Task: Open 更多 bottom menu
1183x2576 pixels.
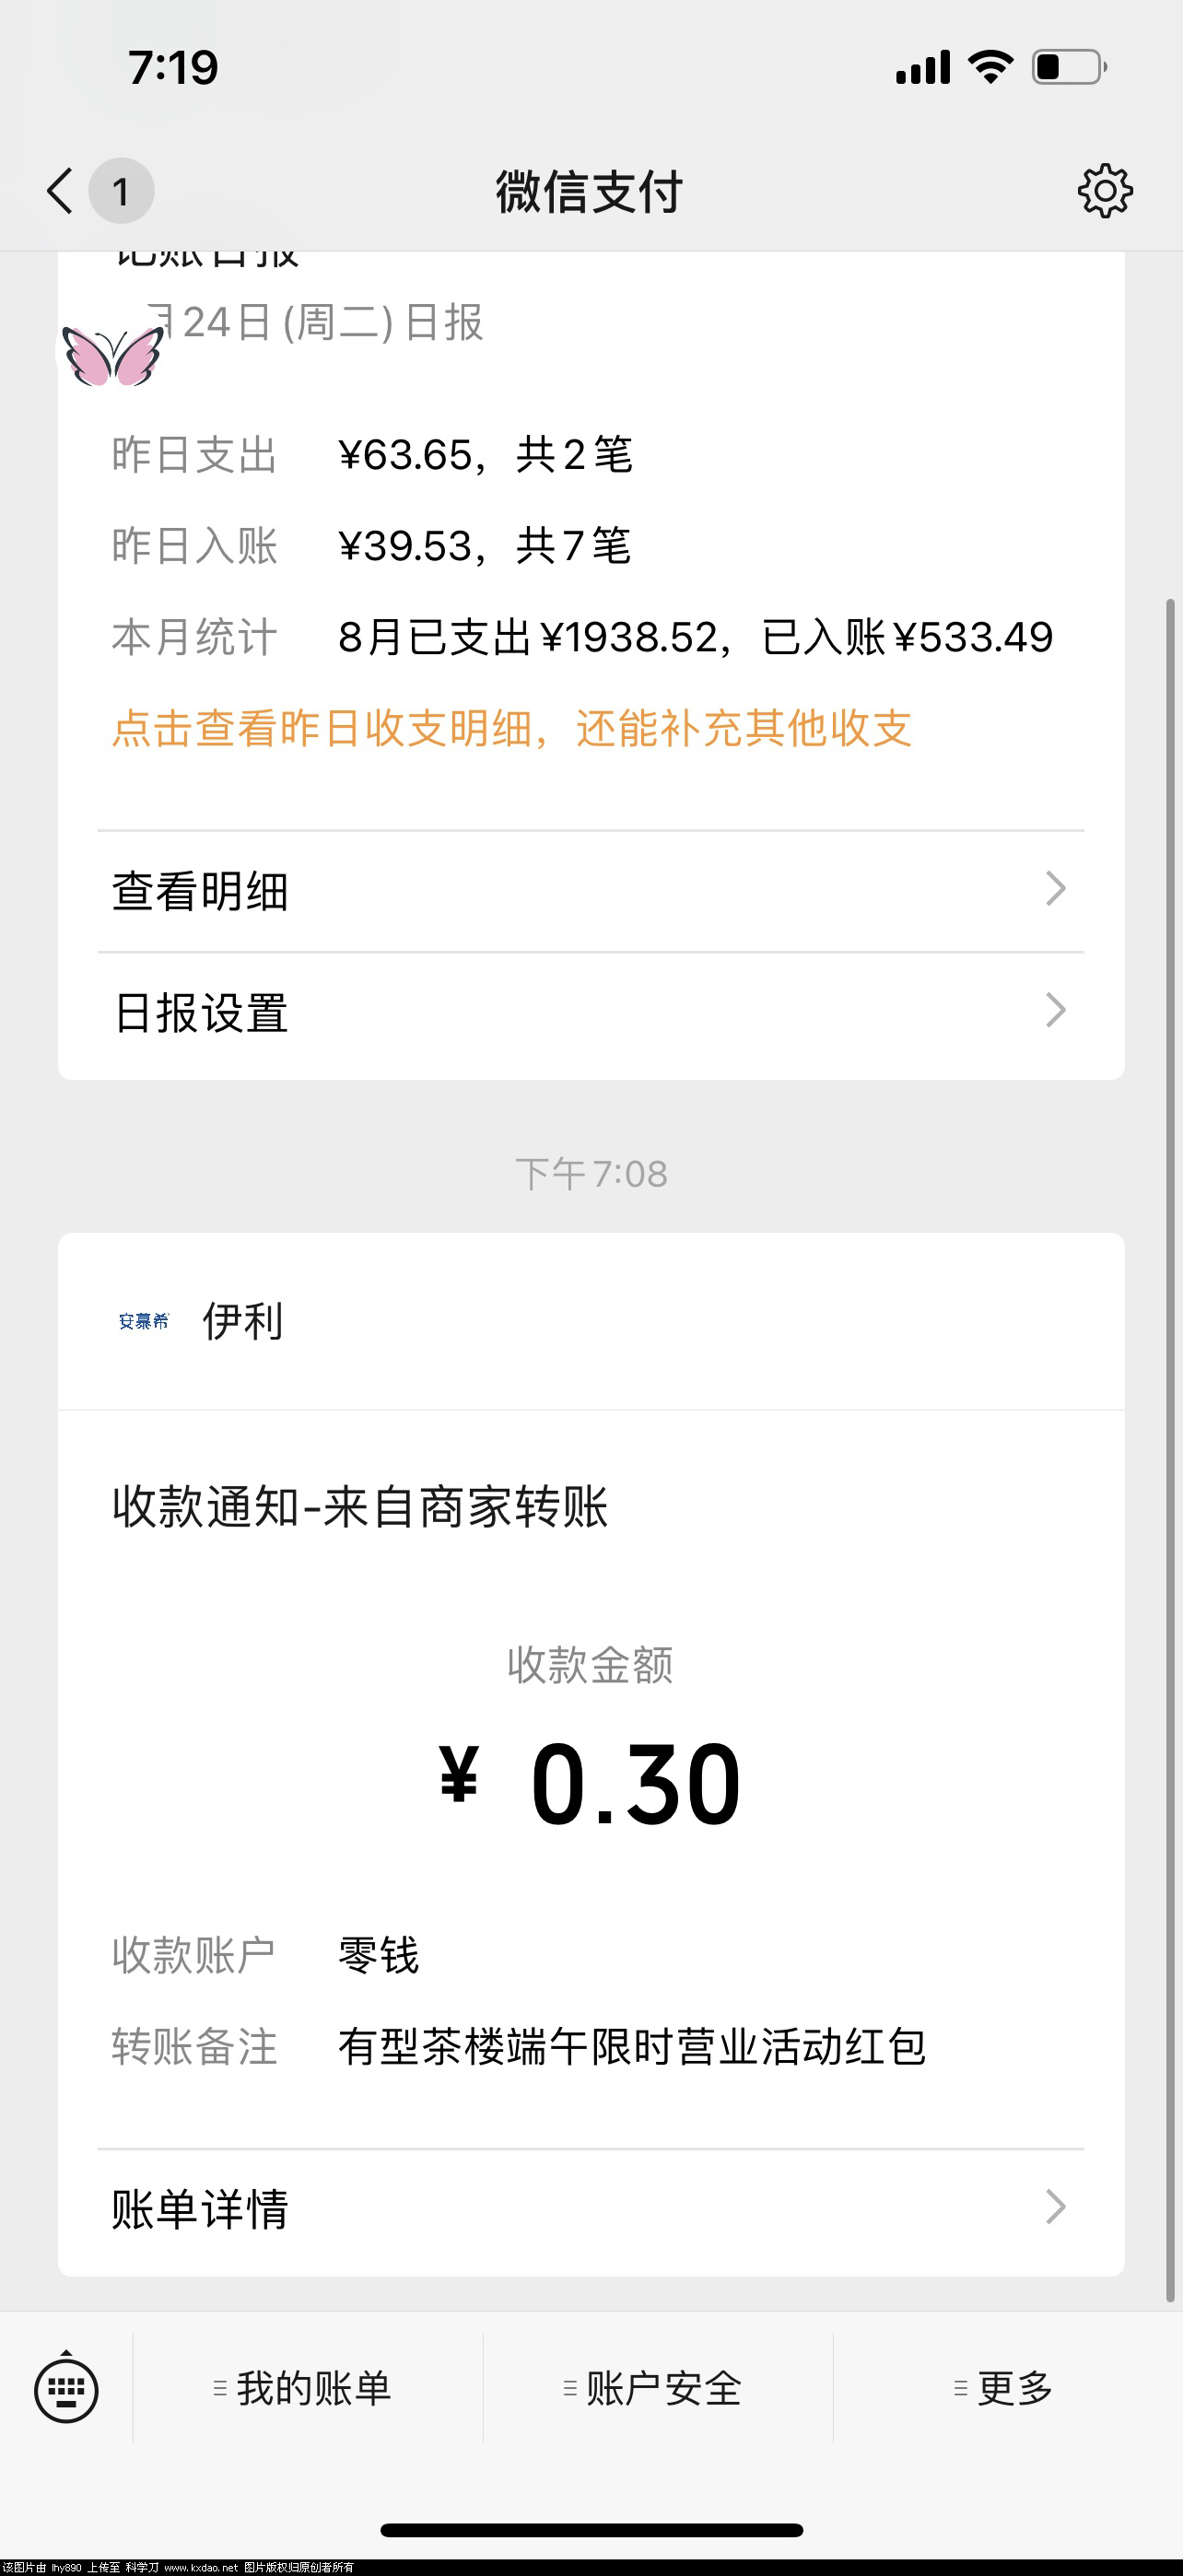Action: coord(1004,2388)
